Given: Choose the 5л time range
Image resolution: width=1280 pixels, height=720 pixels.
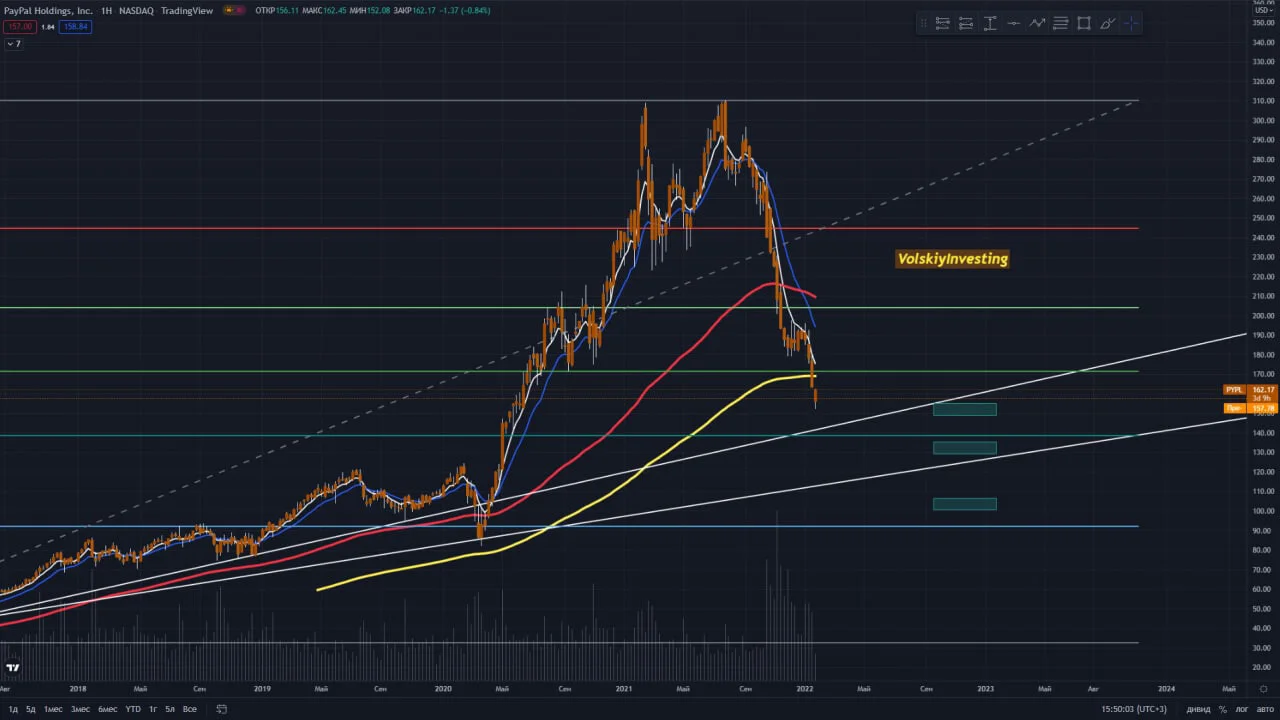Looking at the screenshot, I should 170,709.
